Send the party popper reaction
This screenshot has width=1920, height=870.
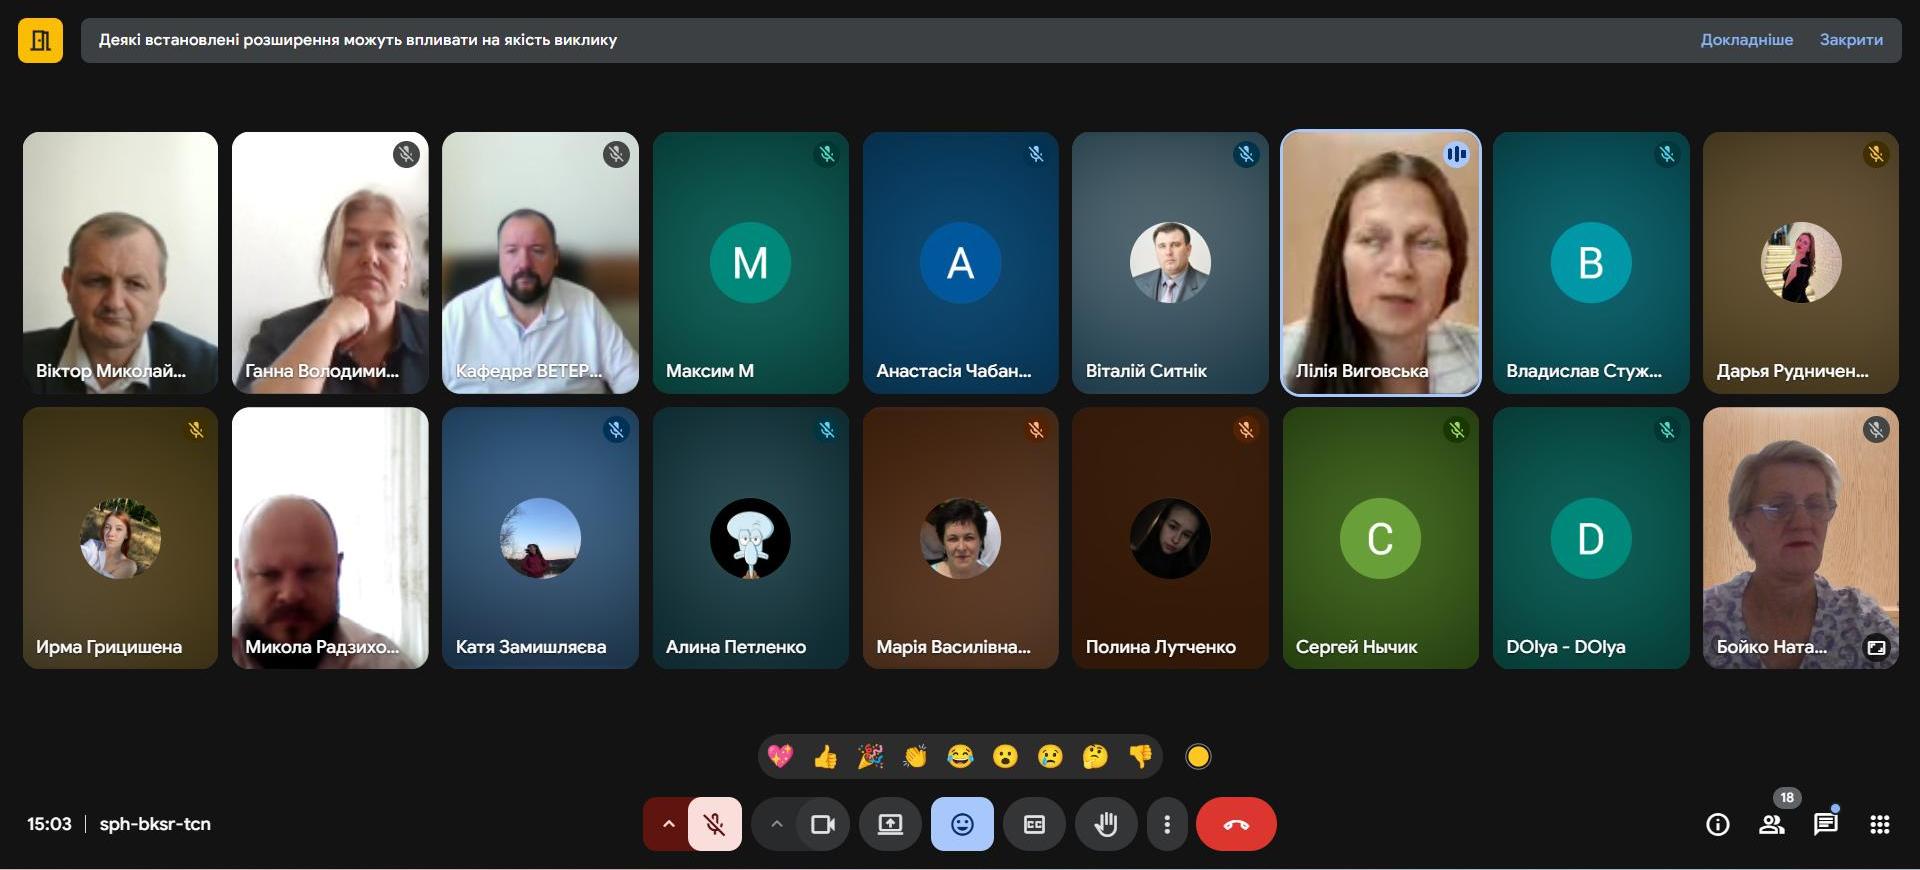tap(870, 756)
